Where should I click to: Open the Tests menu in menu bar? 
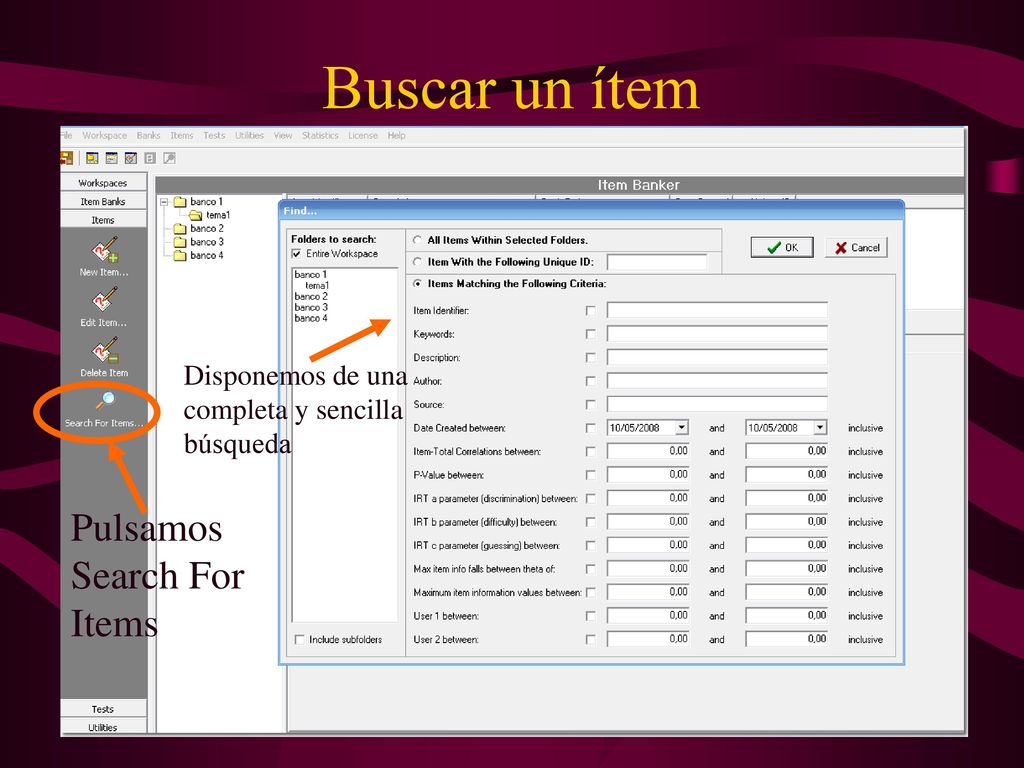point(214,135)
